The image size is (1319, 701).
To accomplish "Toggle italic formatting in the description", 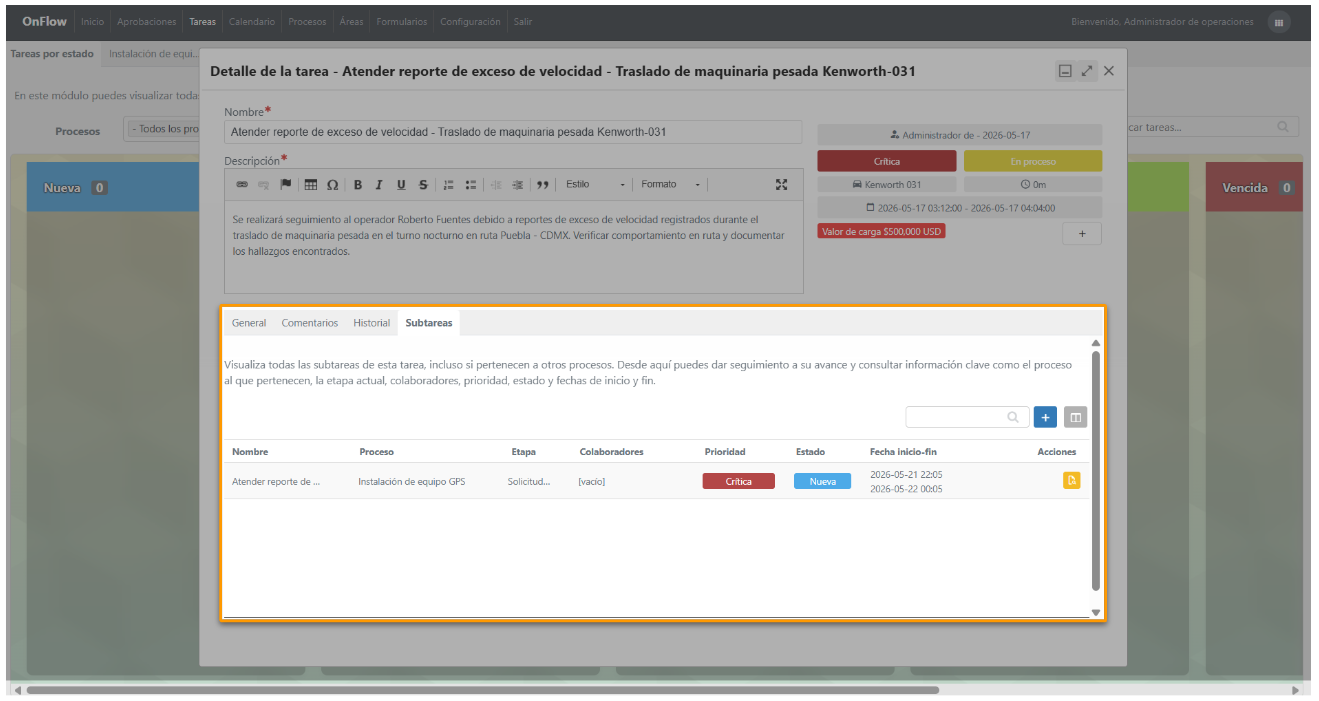I will [379, 185].
